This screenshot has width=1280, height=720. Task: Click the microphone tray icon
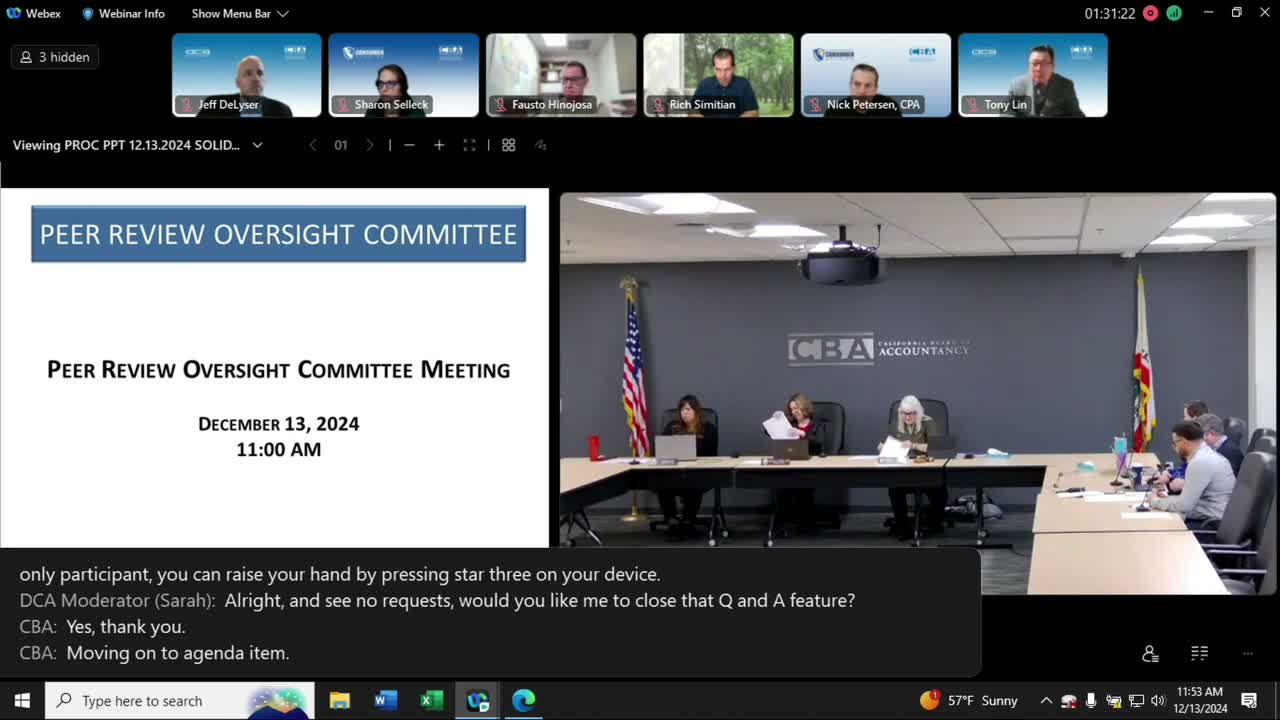(x=1091, y=700)
